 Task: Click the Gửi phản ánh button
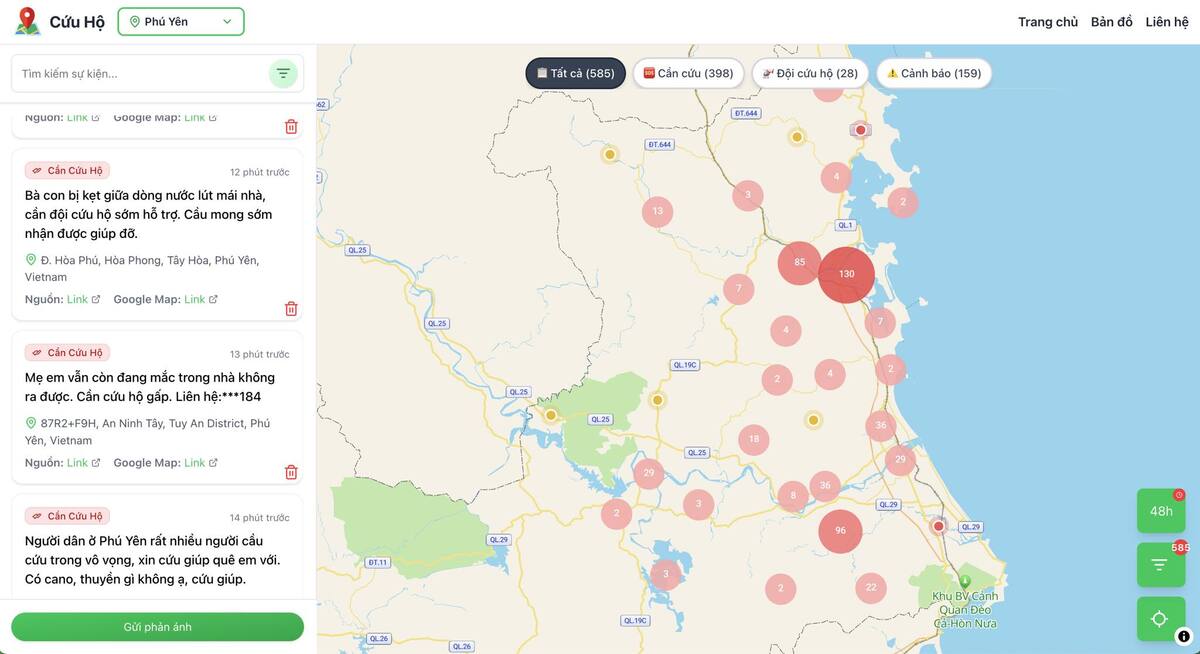[157, 627]
